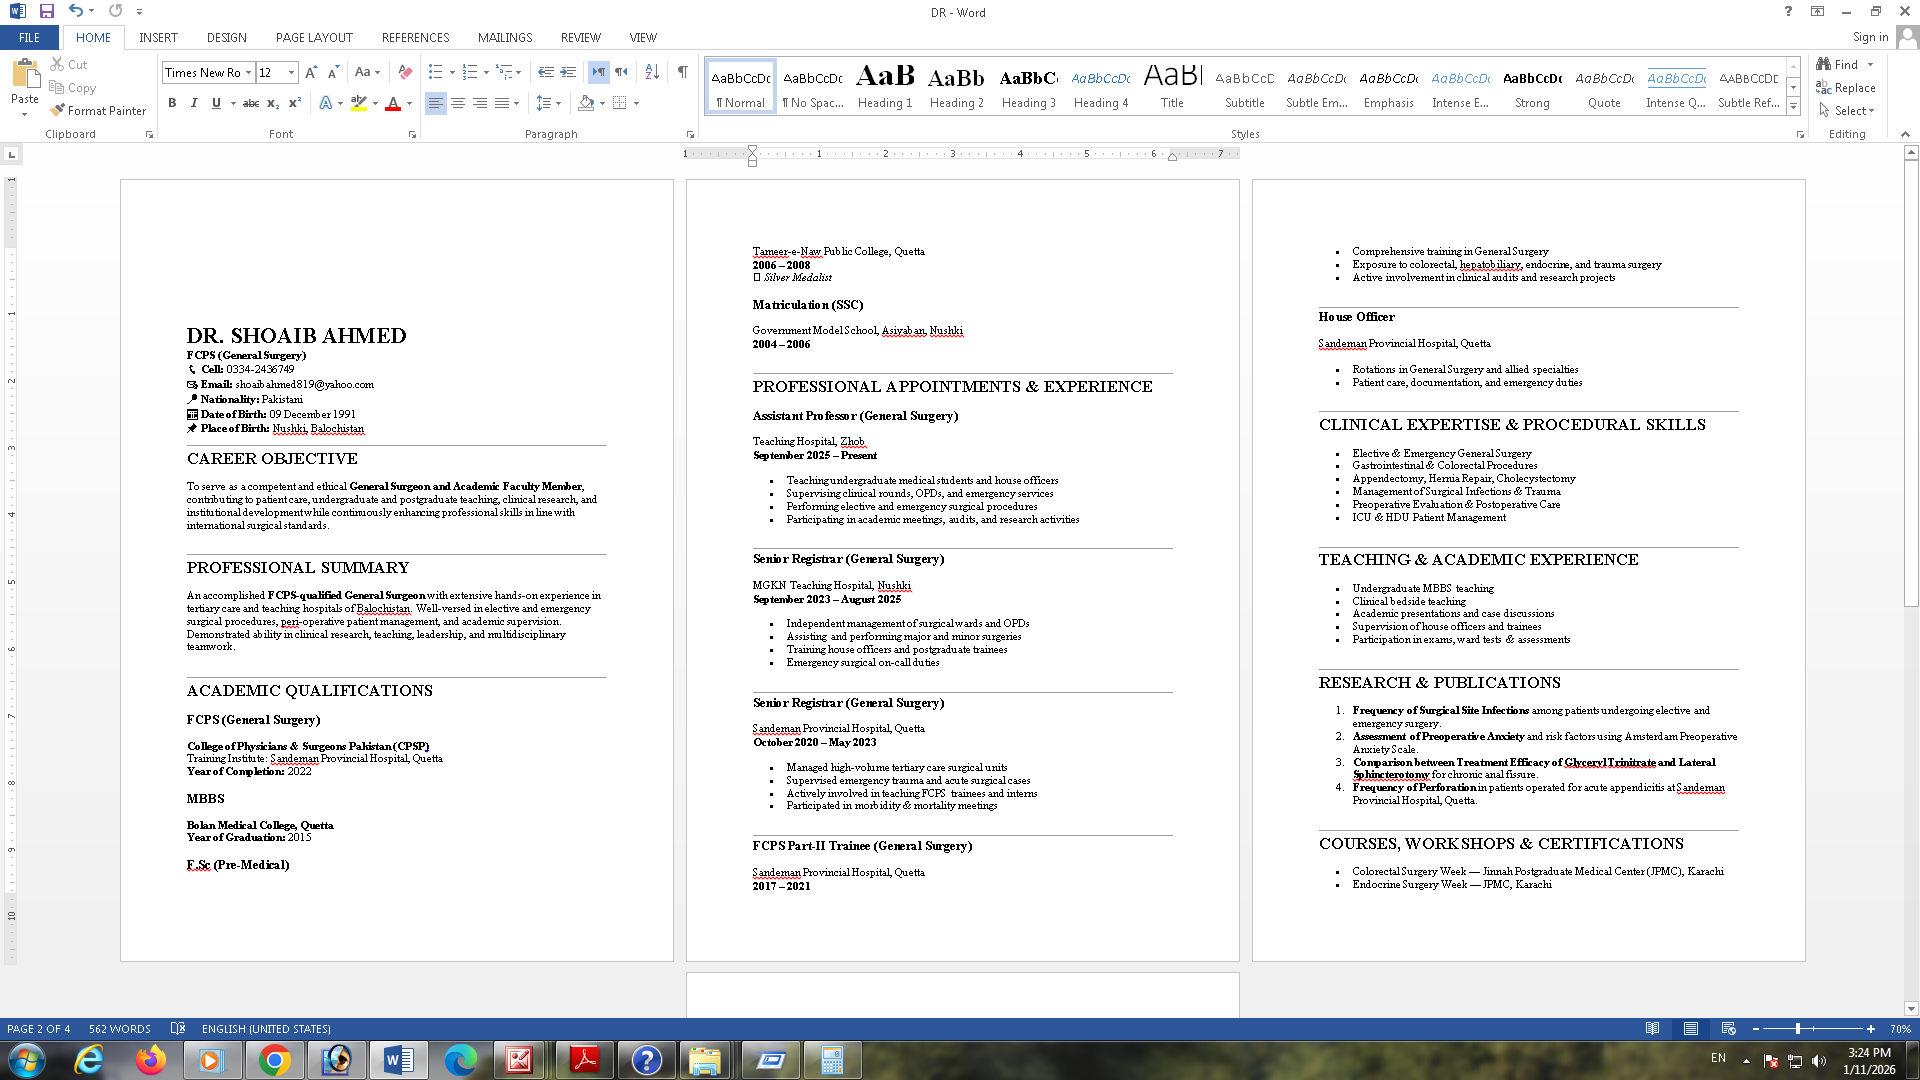The image size is (1920, 1080).
Task: Open the font size dropdown
Action: tap(291, 72)
